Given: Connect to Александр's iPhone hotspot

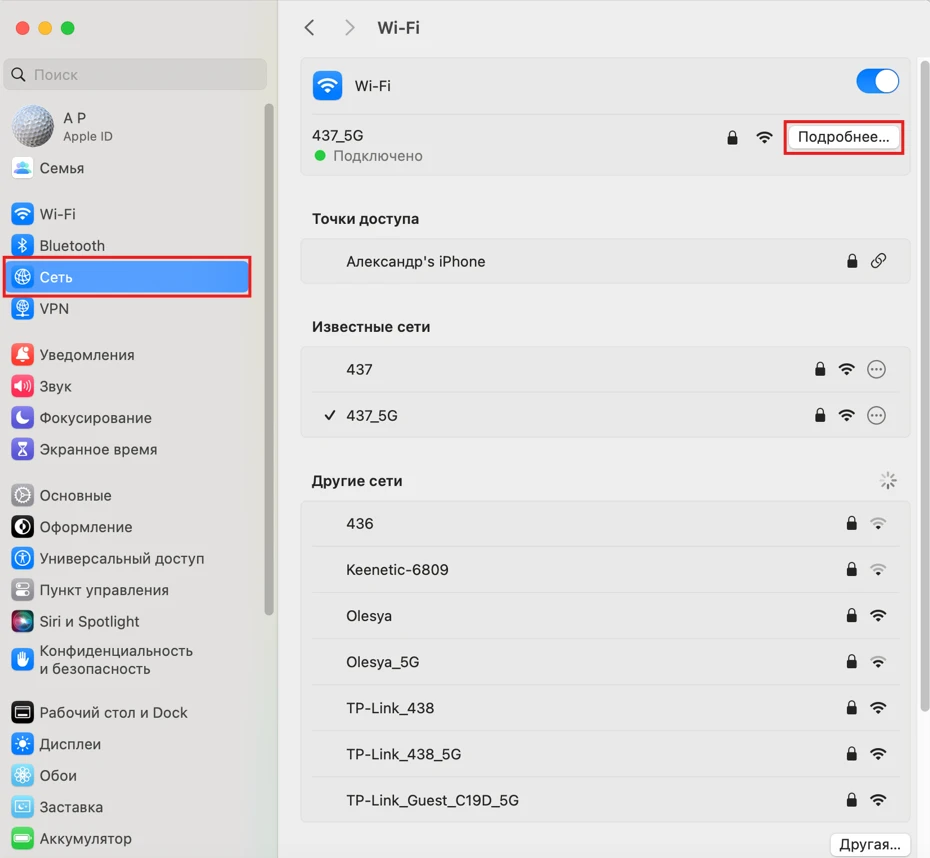Looking at the screenshot, I should point(605,261).
